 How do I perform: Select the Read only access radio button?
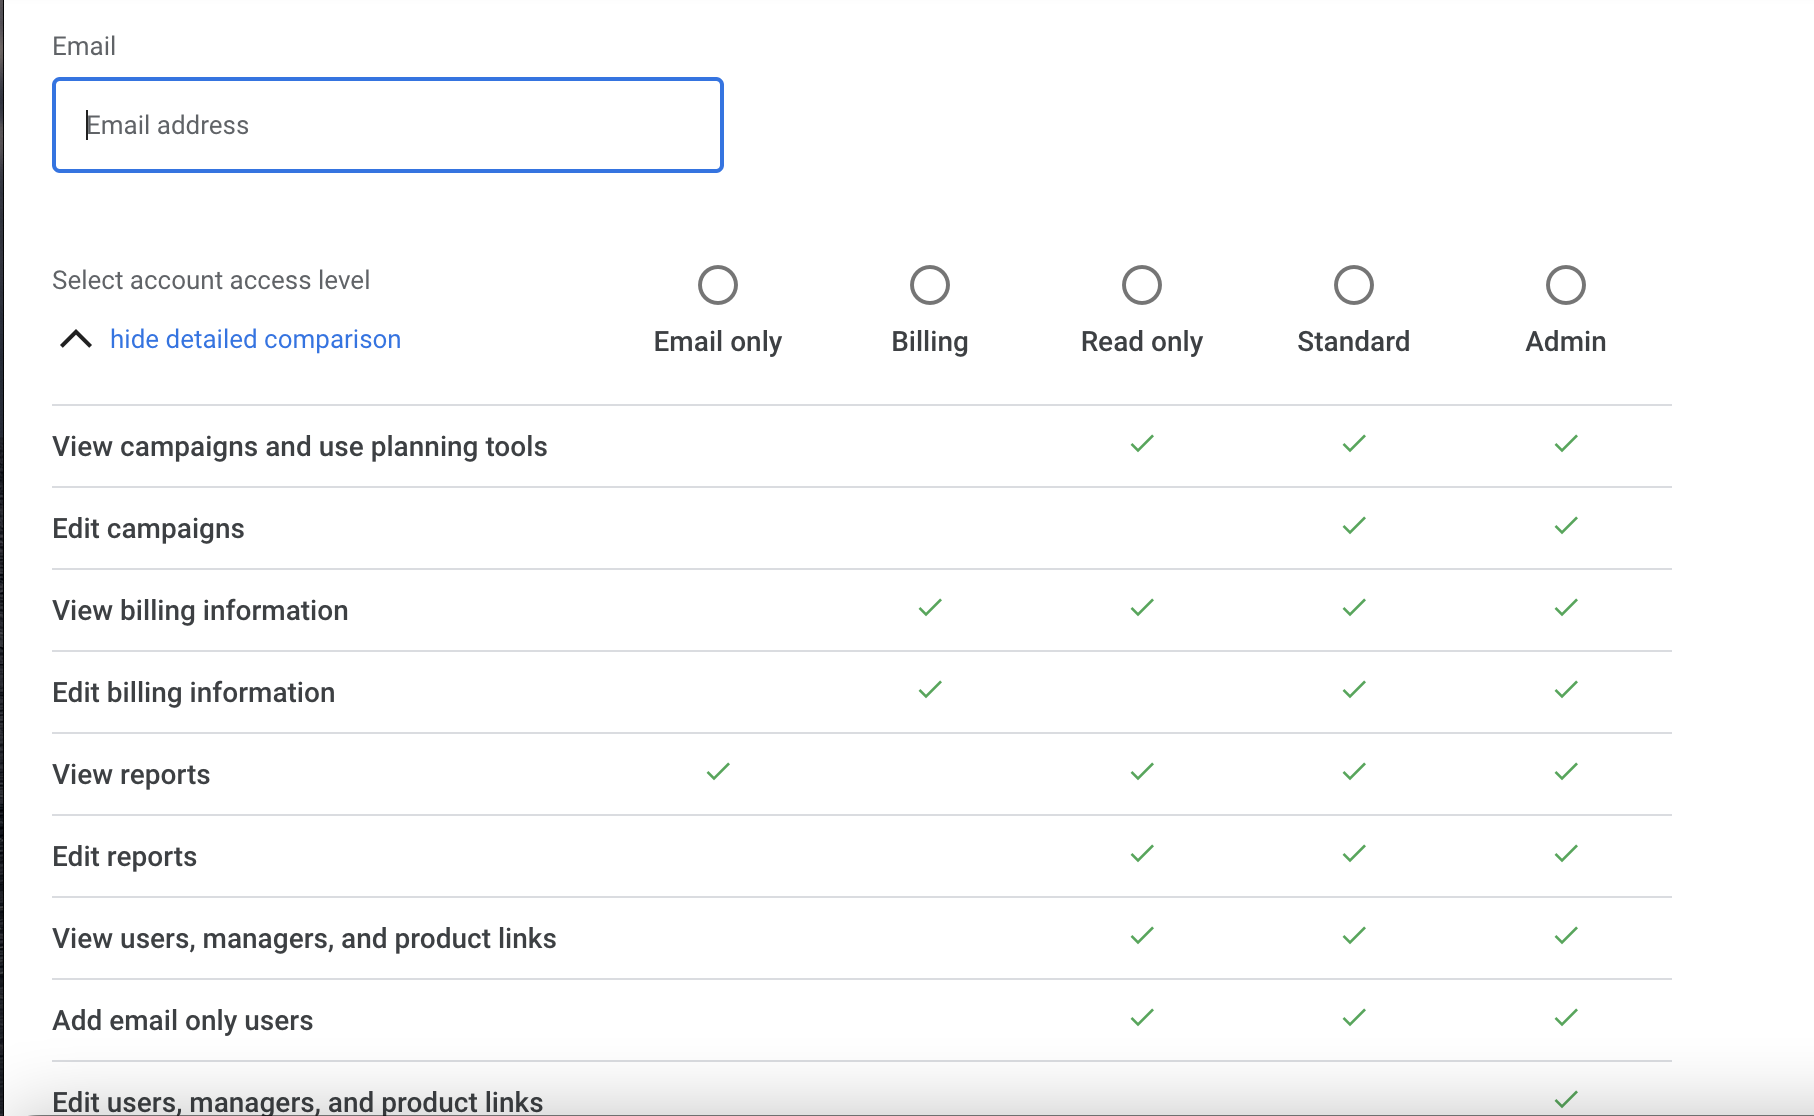[x=1141, y=284]
